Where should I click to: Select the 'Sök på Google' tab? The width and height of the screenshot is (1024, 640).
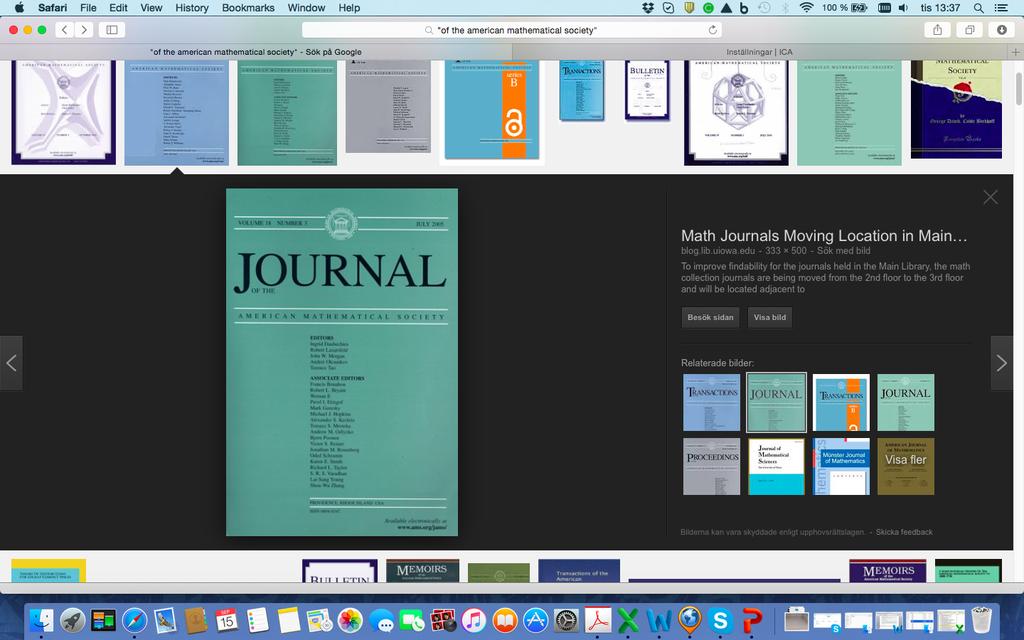(x=256, y=52)
